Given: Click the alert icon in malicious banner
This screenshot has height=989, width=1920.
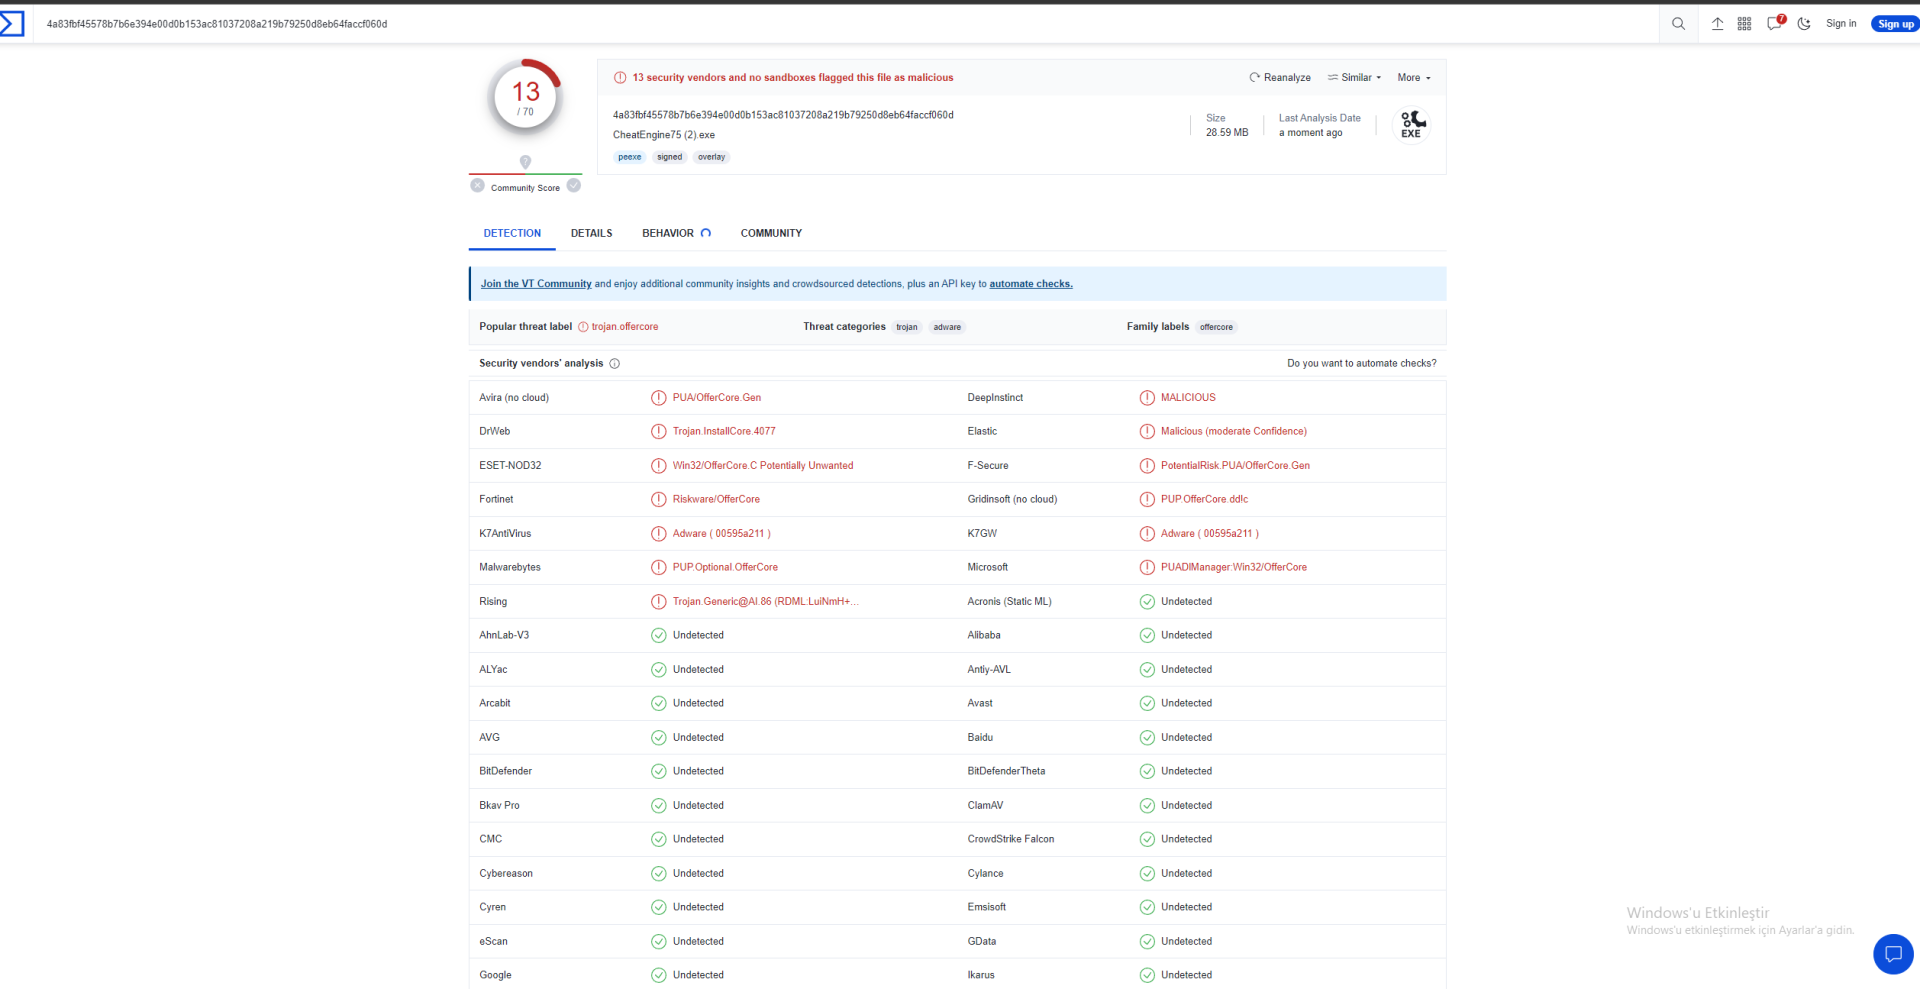Looking at the screenshot, I should tap(620, 78).
